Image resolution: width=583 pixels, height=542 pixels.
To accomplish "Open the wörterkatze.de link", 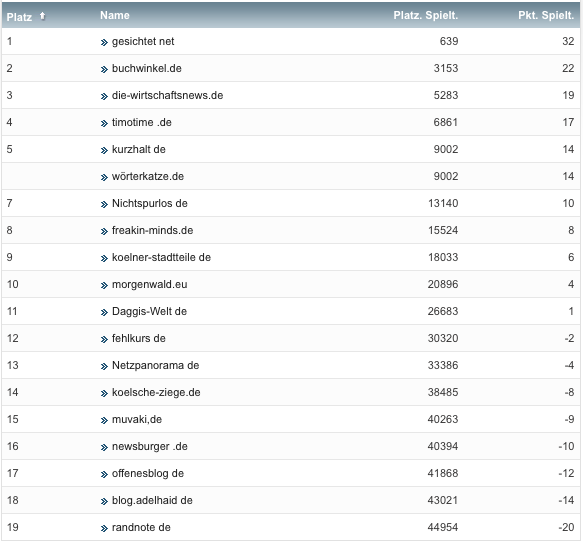I will [x=148, y=176].
